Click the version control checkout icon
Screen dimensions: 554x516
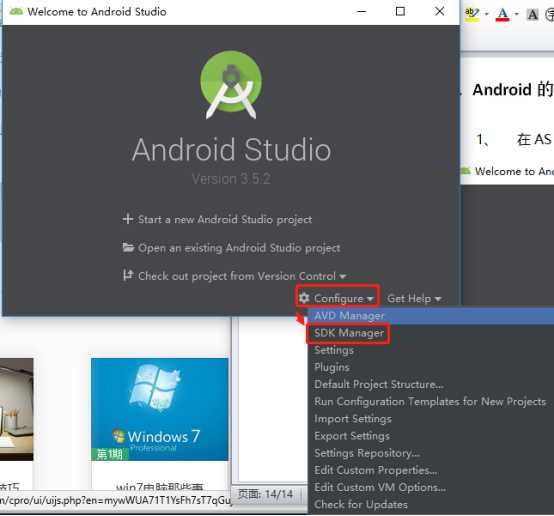pyautogui.click(x=128, y=275)
